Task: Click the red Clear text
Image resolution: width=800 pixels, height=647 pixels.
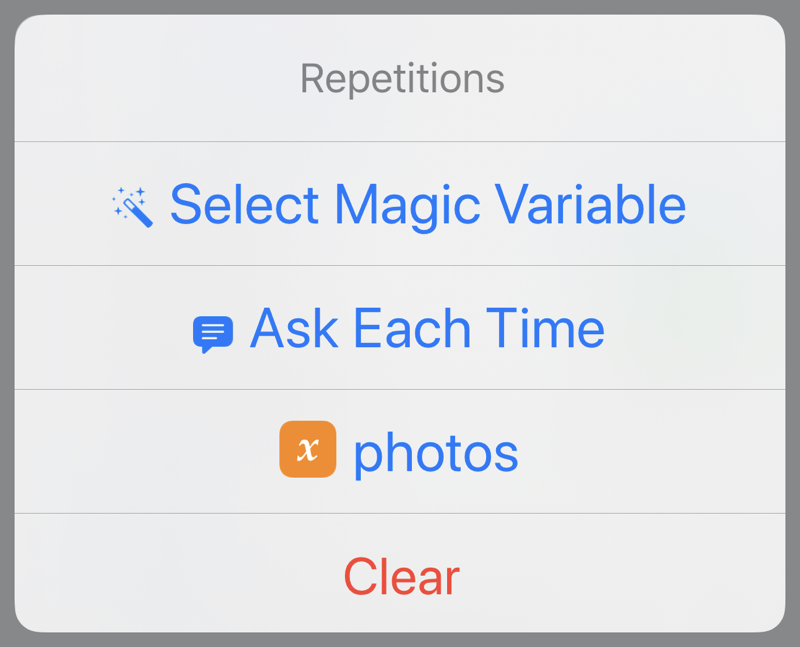Action: pyautogui.click(x=402, y=577)
